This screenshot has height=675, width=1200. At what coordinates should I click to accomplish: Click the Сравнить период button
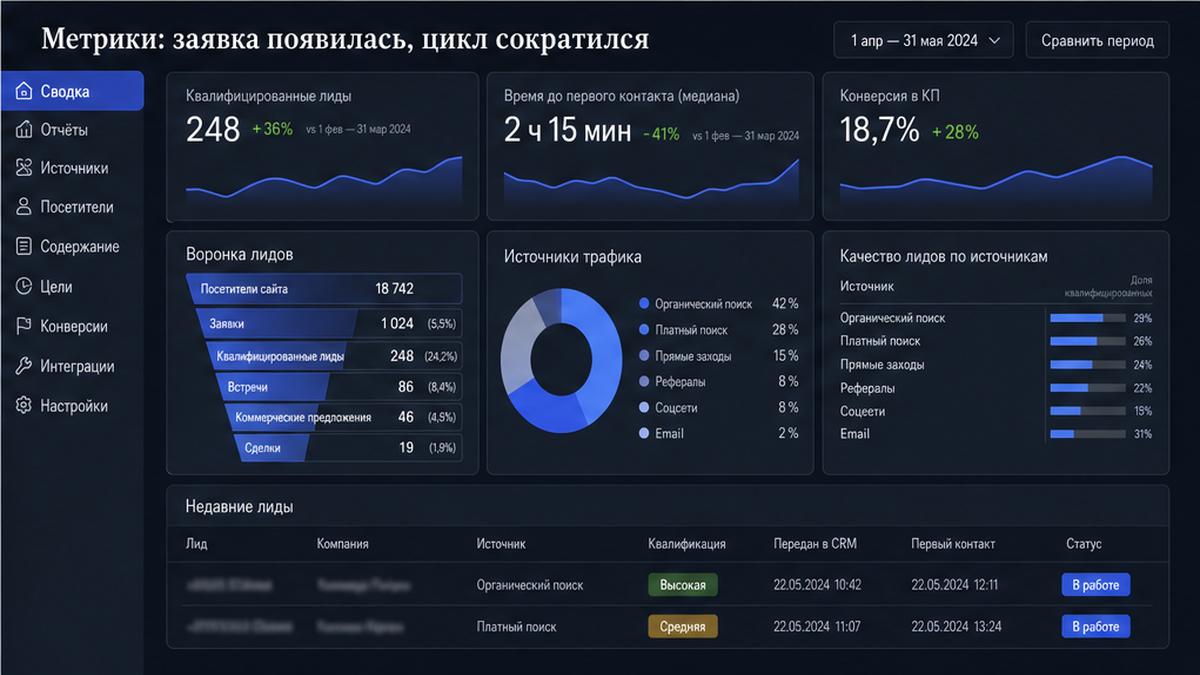pos(1097,41)
